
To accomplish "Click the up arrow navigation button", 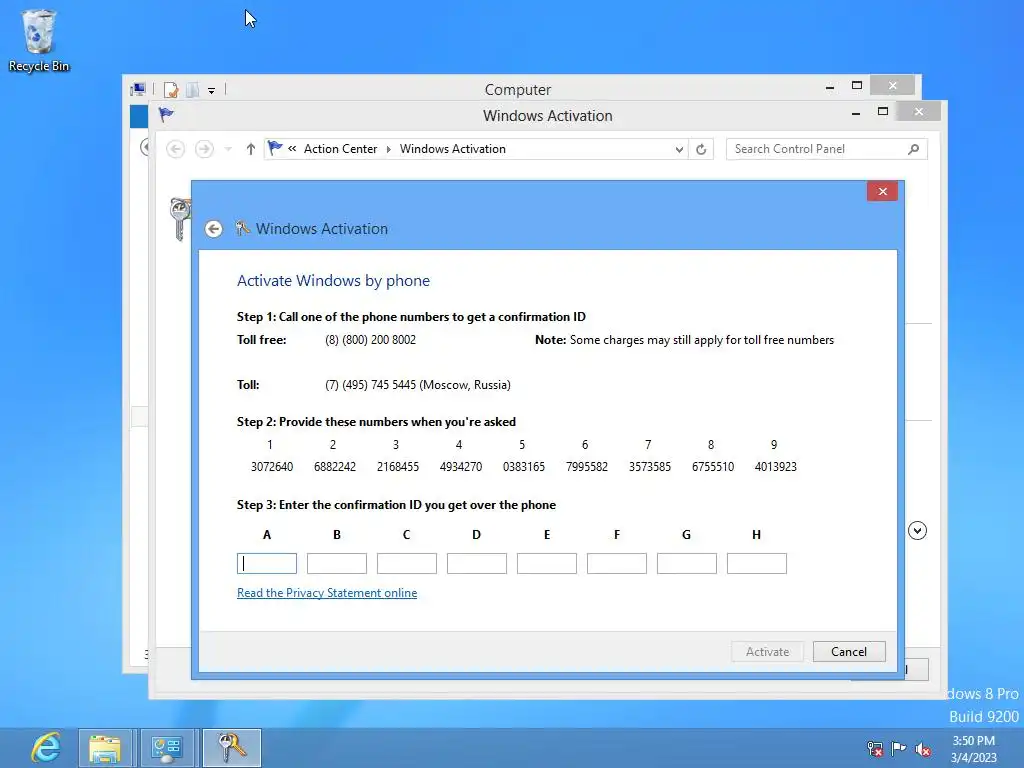I will [251, 149].
